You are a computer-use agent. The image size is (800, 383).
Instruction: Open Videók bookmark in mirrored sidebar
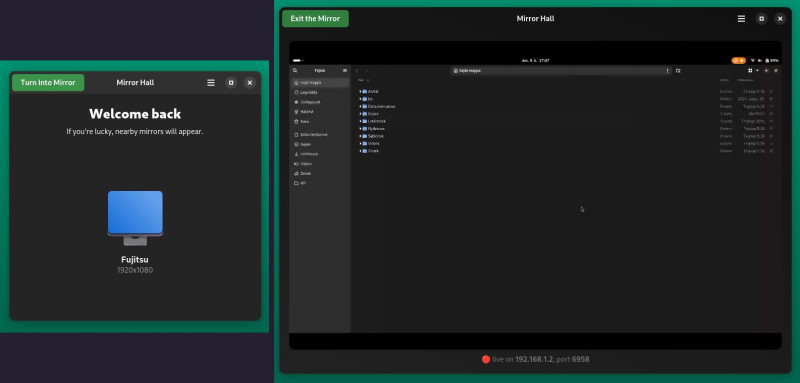320,164
